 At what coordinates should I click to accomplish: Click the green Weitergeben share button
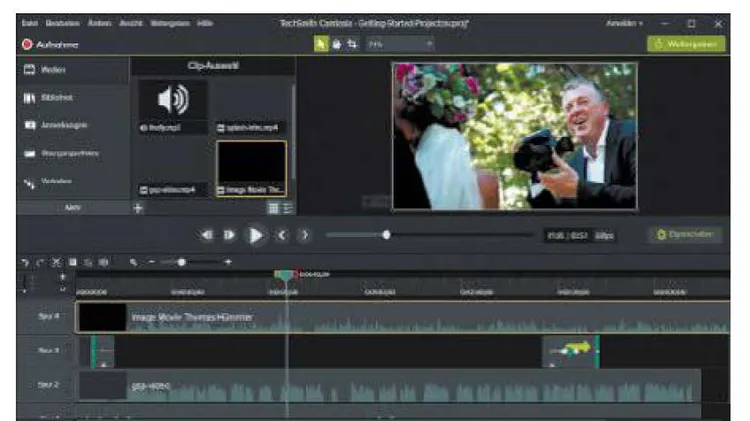point(686,44)
